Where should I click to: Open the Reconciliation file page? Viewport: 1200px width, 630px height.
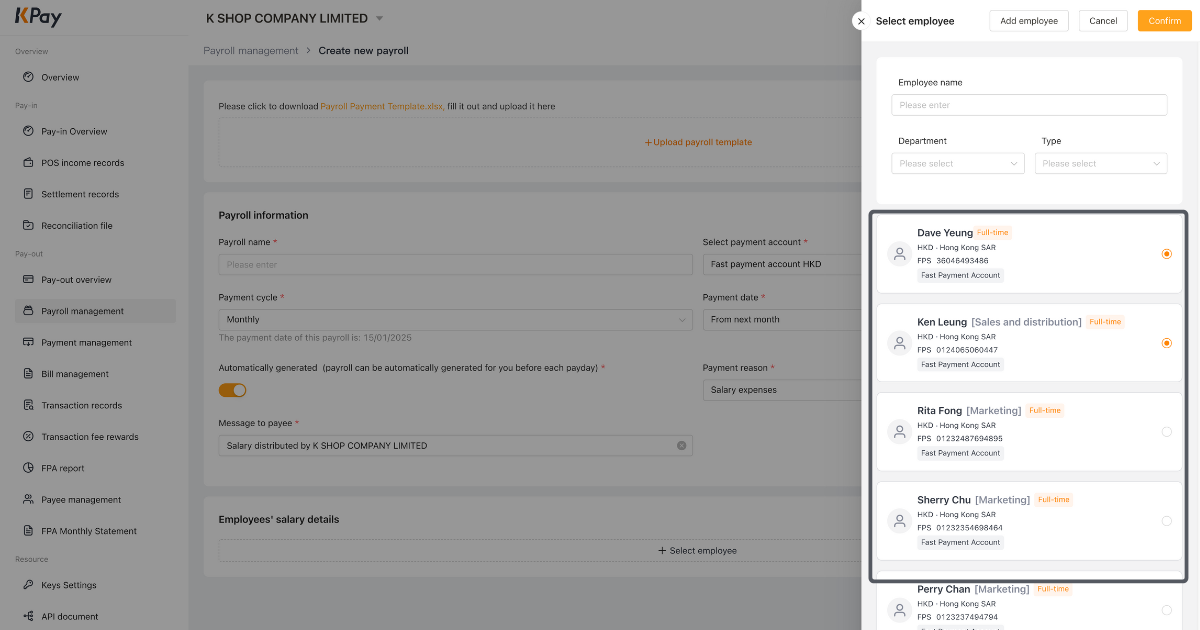[x=78, y=225]
